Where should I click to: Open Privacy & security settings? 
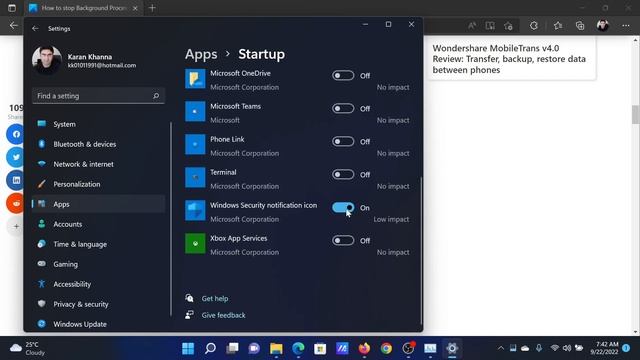point(98,304)
